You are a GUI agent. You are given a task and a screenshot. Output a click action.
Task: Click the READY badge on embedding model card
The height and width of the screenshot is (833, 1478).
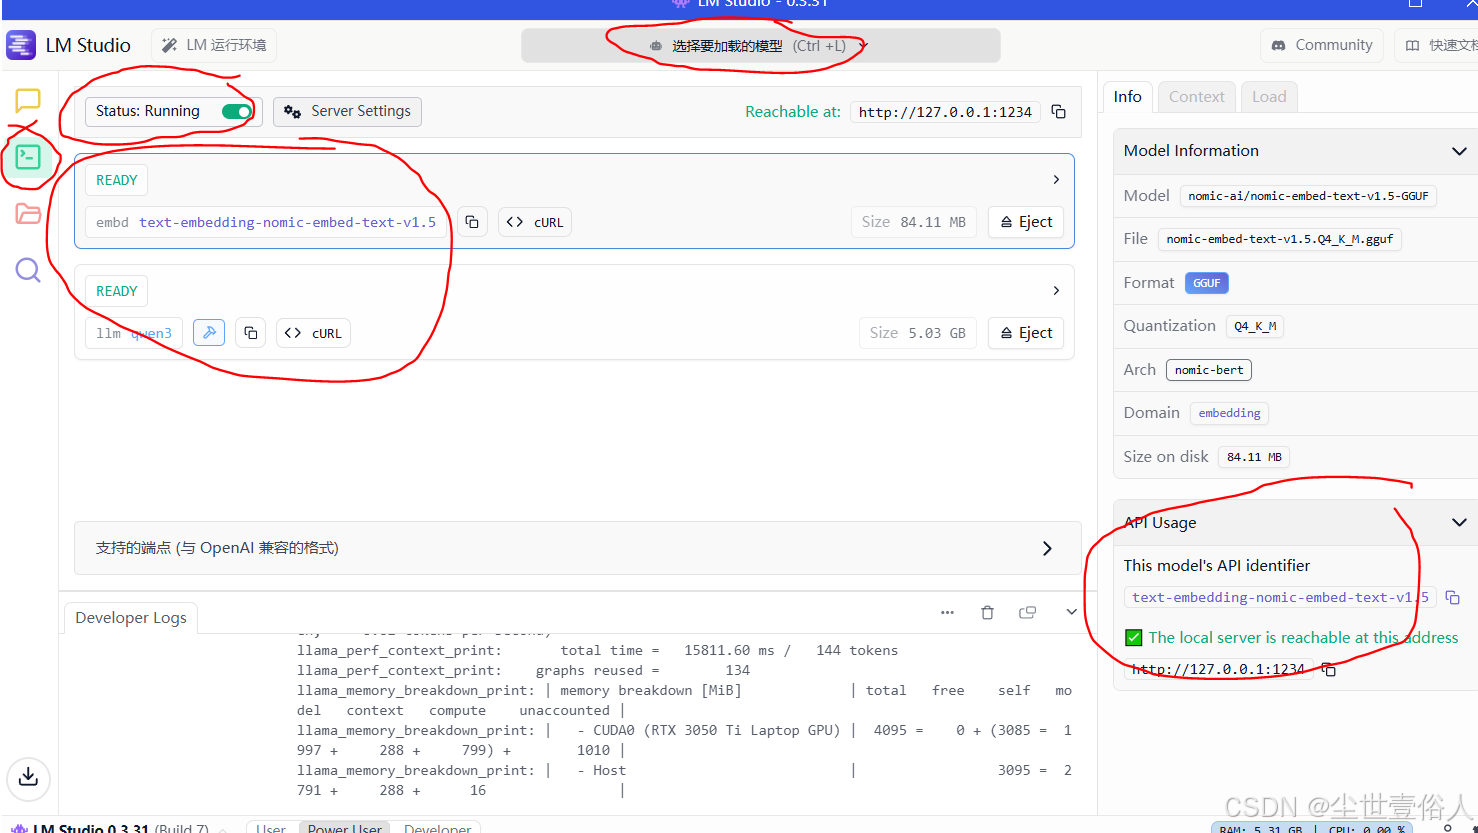[x=117, y=180]
